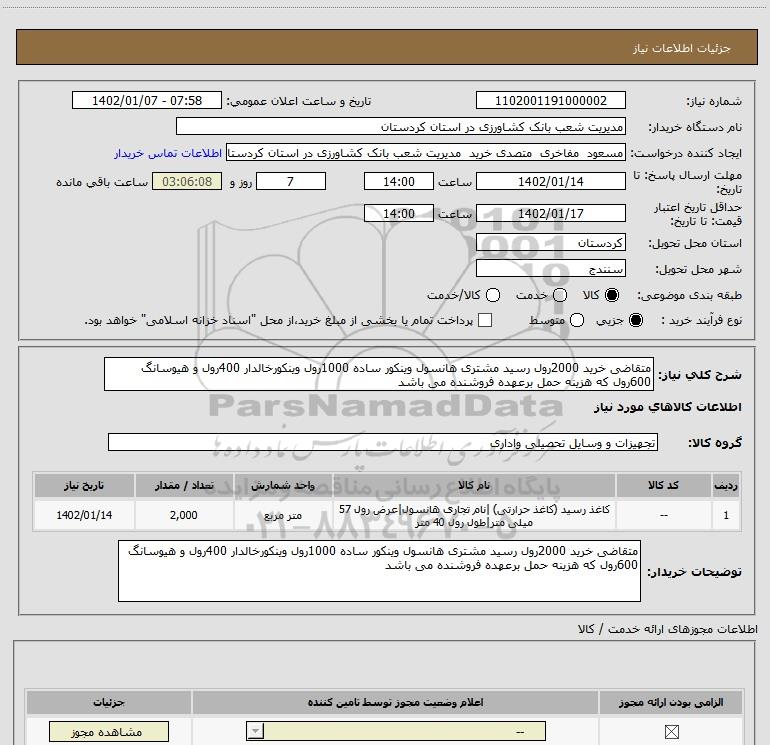Click row number 1 cell
The image size is (770, 745).
point(726,515)
